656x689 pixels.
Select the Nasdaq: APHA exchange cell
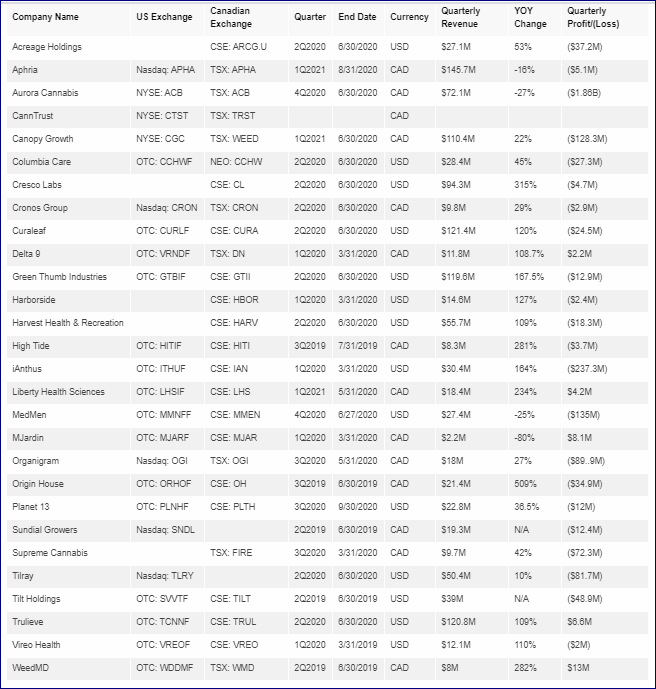click(165, 70)
